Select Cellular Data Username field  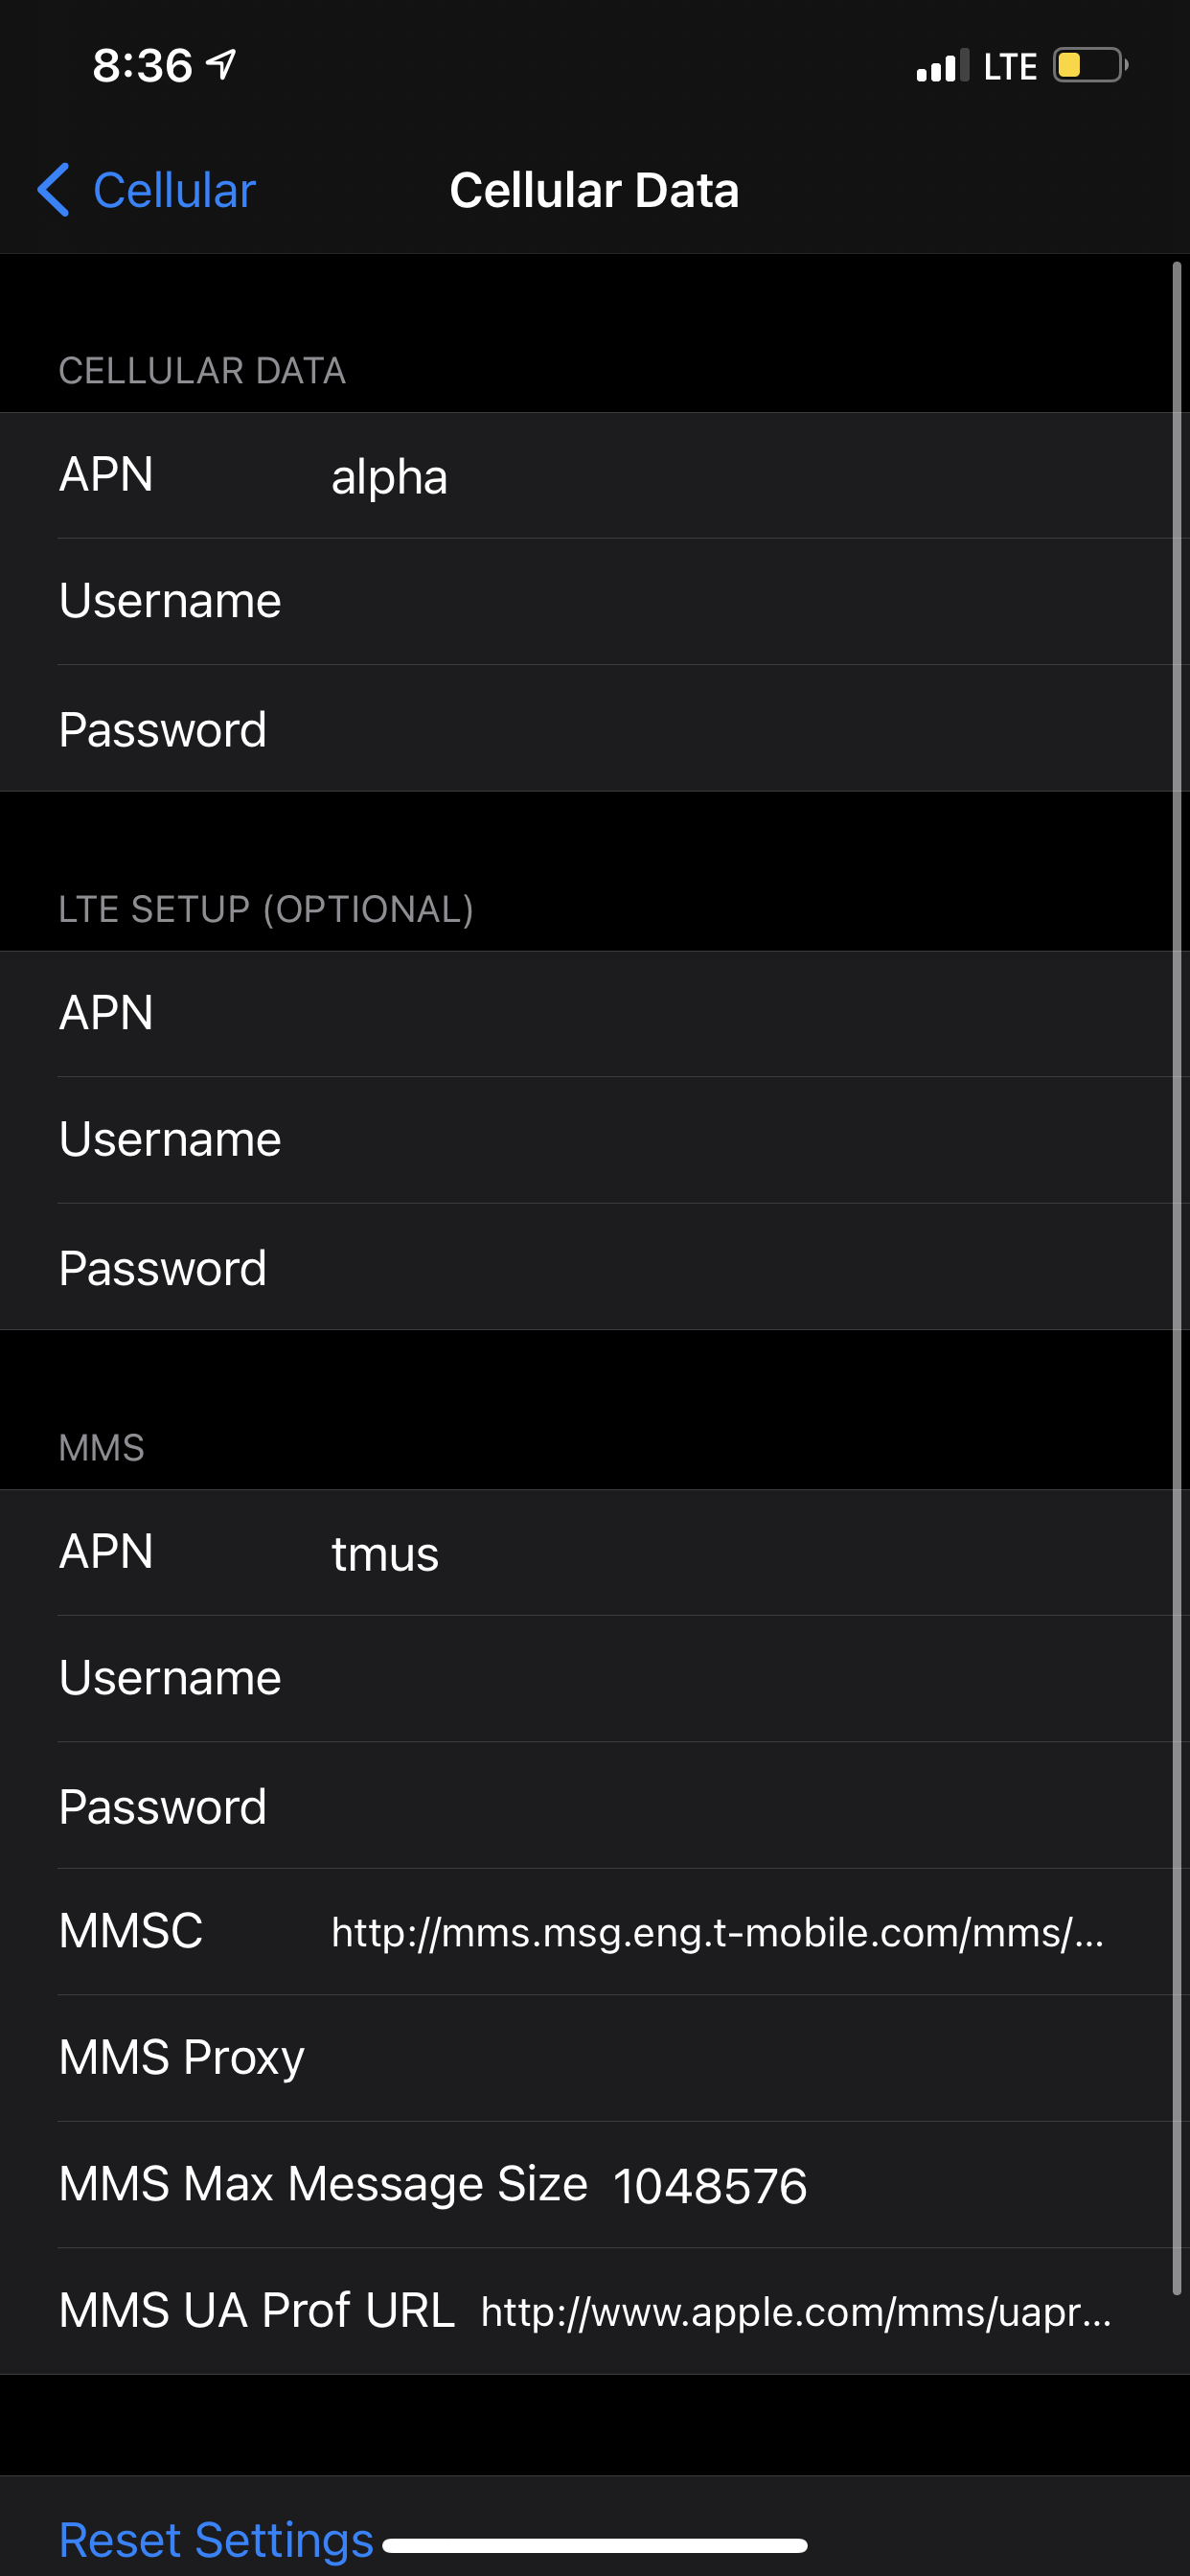tap(595, 602)
